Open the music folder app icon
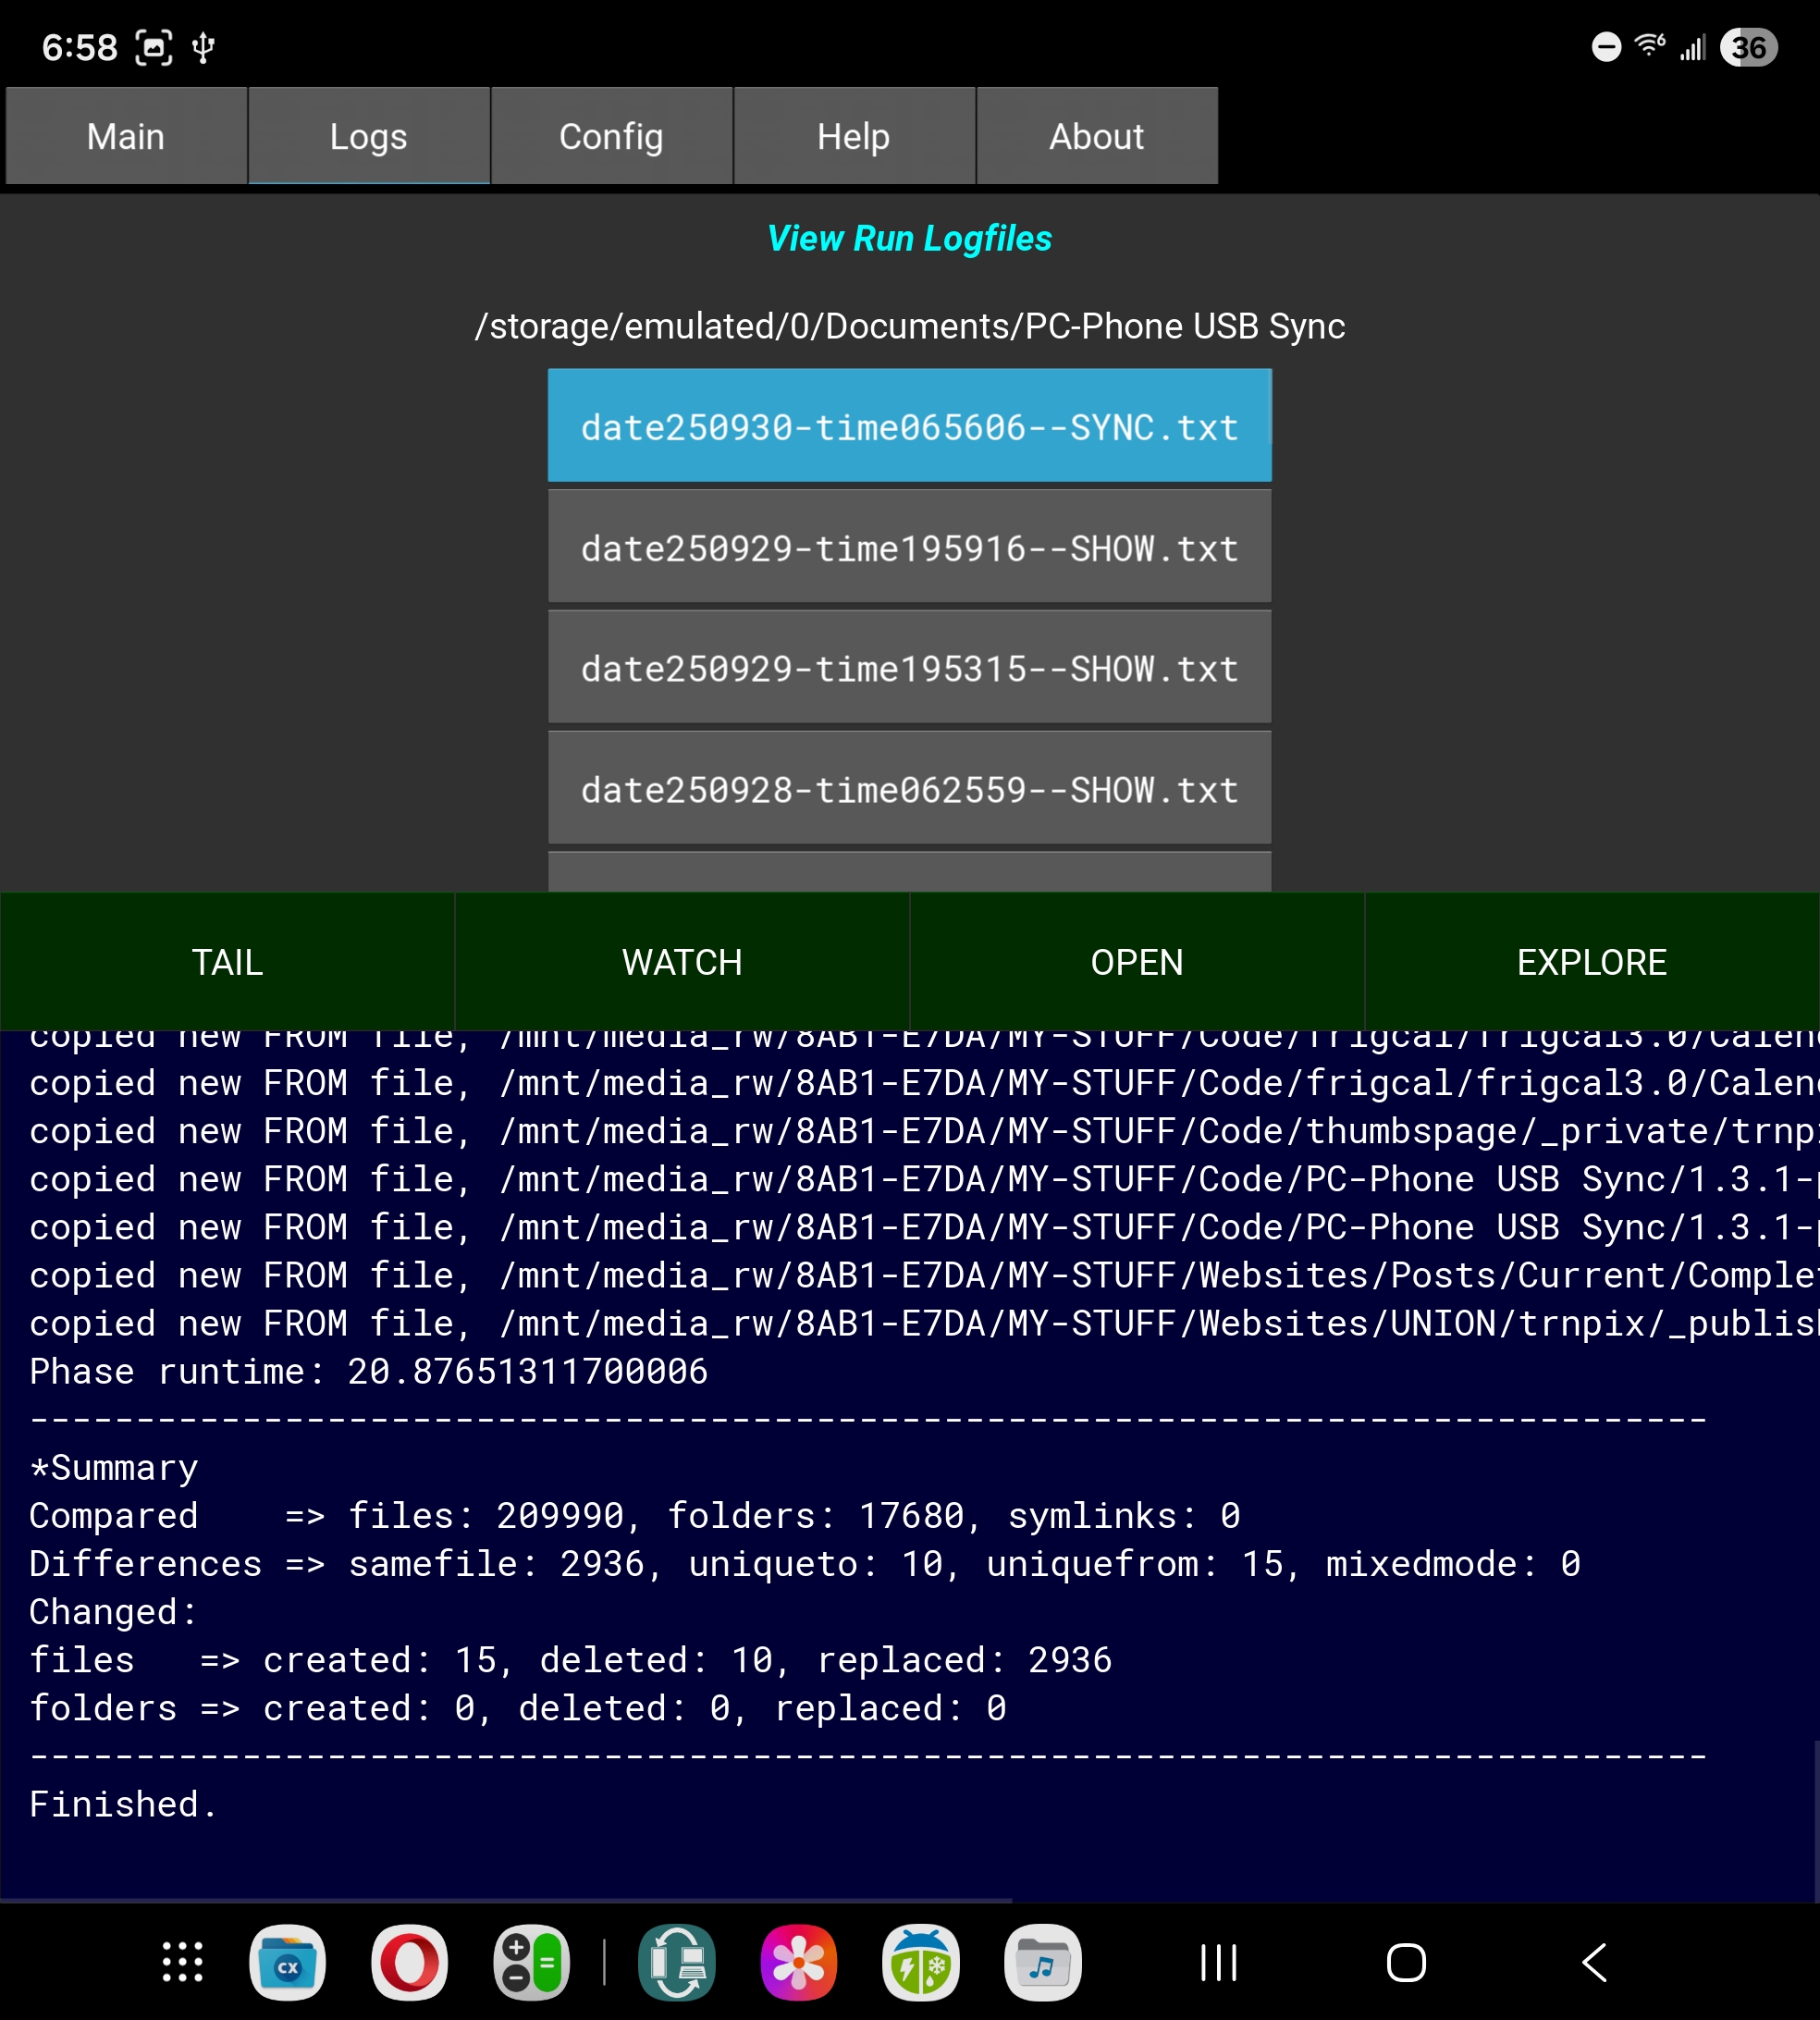1820x2020 pixels. click(1042, 1962)
